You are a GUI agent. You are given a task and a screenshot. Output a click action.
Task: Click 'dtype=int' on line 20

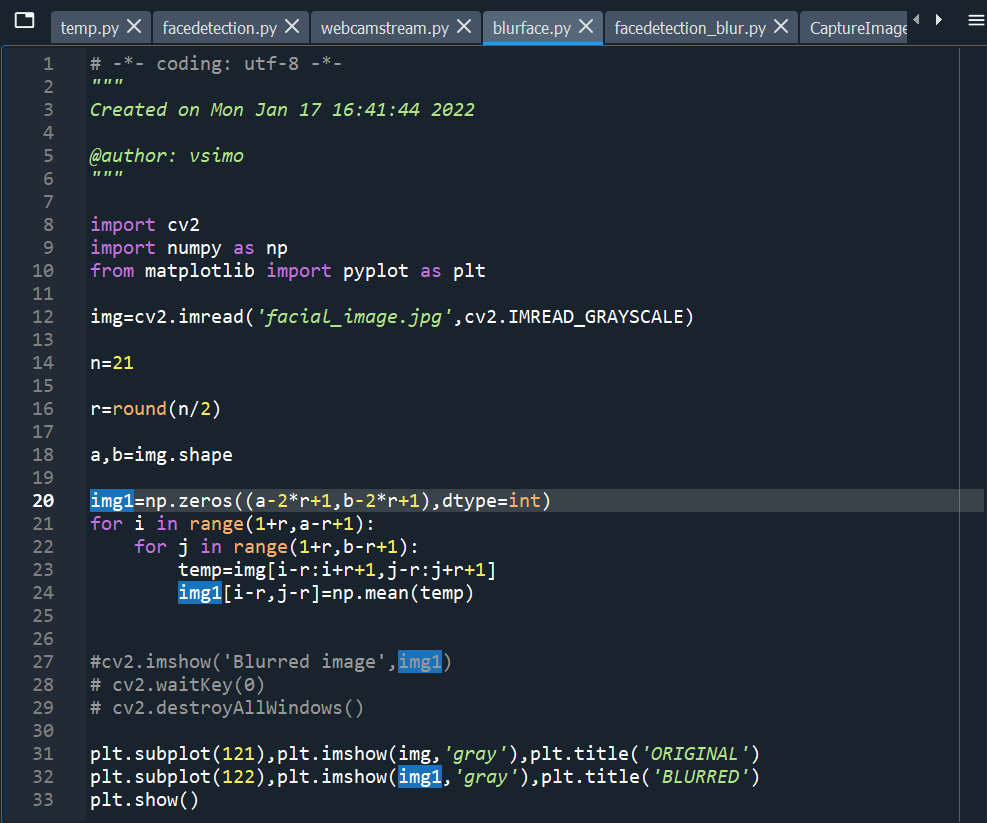click(491, 501)
